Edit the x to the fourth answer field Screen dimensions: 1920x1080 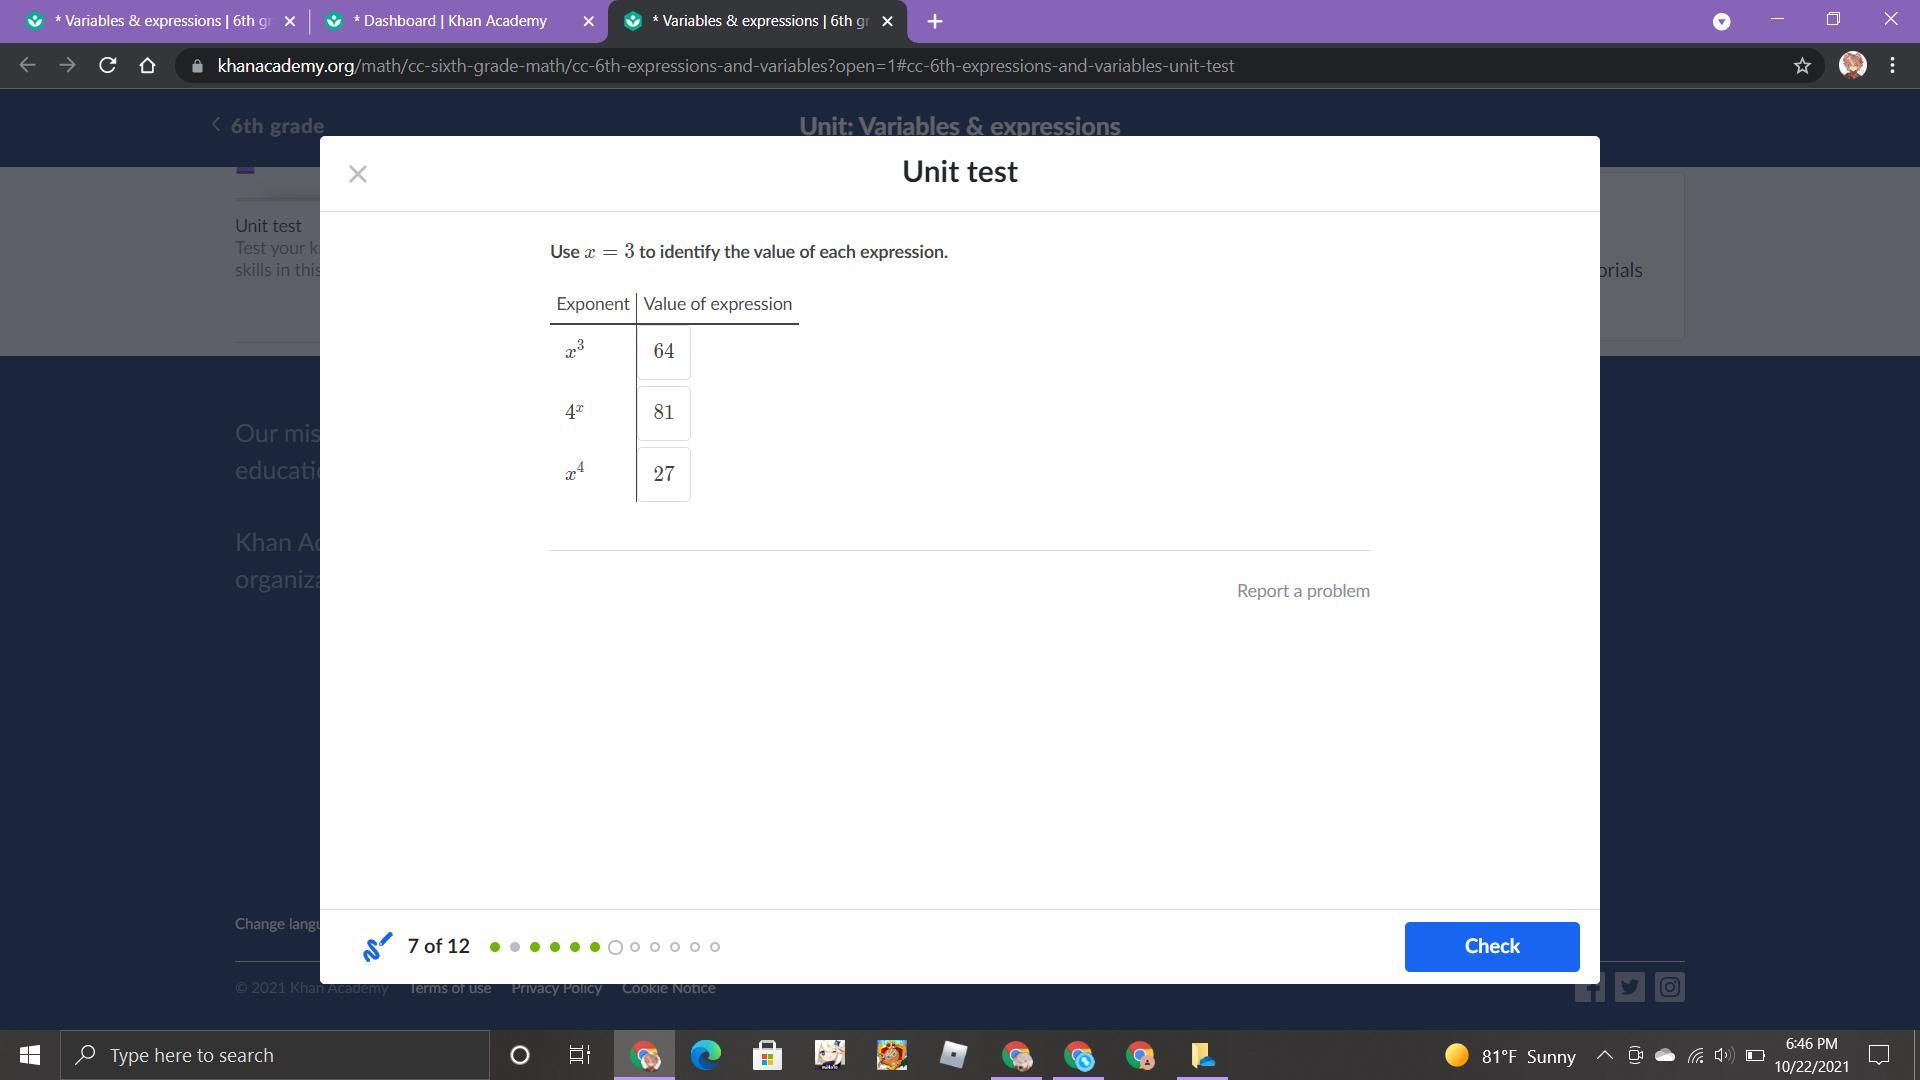click(663, 475)
